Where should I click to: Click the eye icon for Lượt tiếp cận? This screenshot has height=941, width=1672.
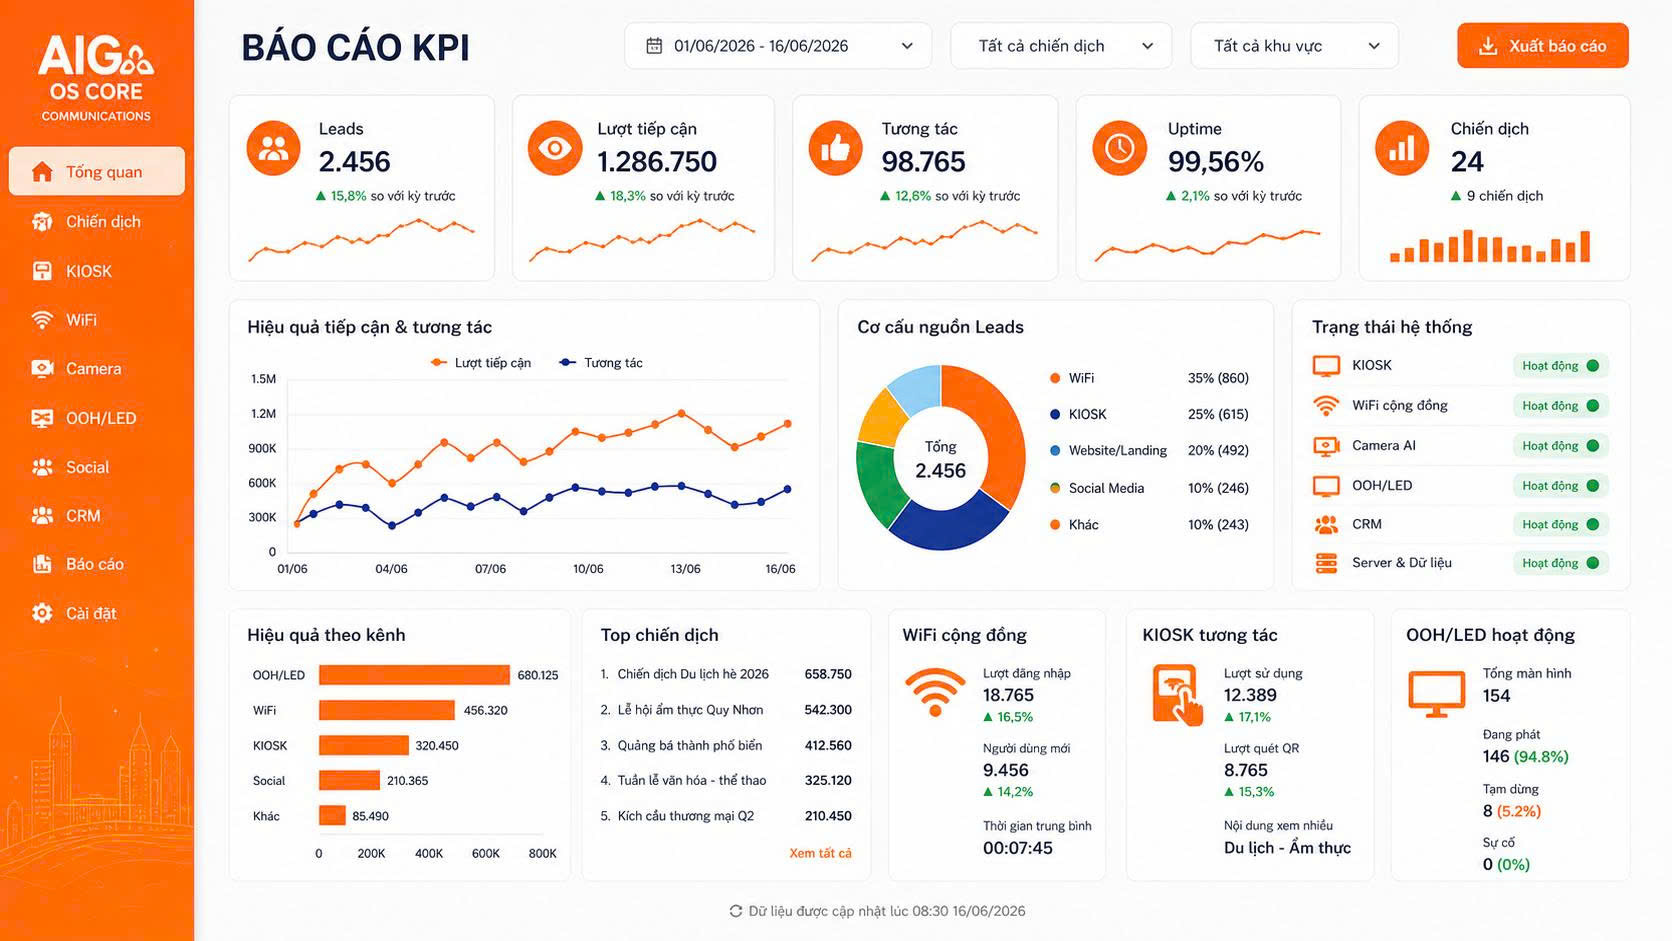(x=554, y=148)
